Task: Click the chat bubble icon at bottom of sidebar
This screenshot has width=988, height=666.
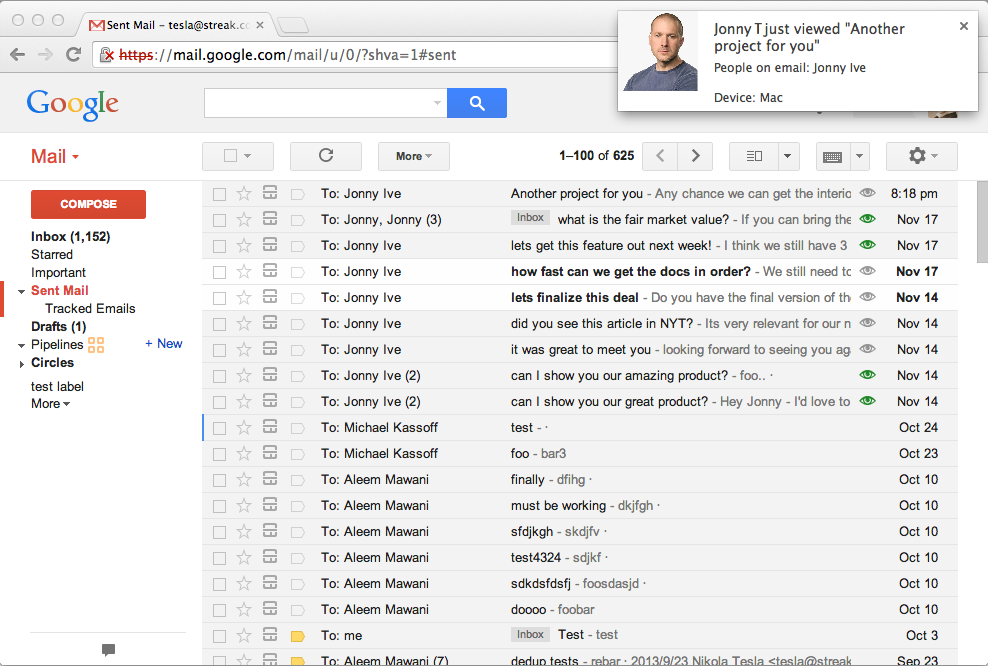Action: tap(108, 650)
